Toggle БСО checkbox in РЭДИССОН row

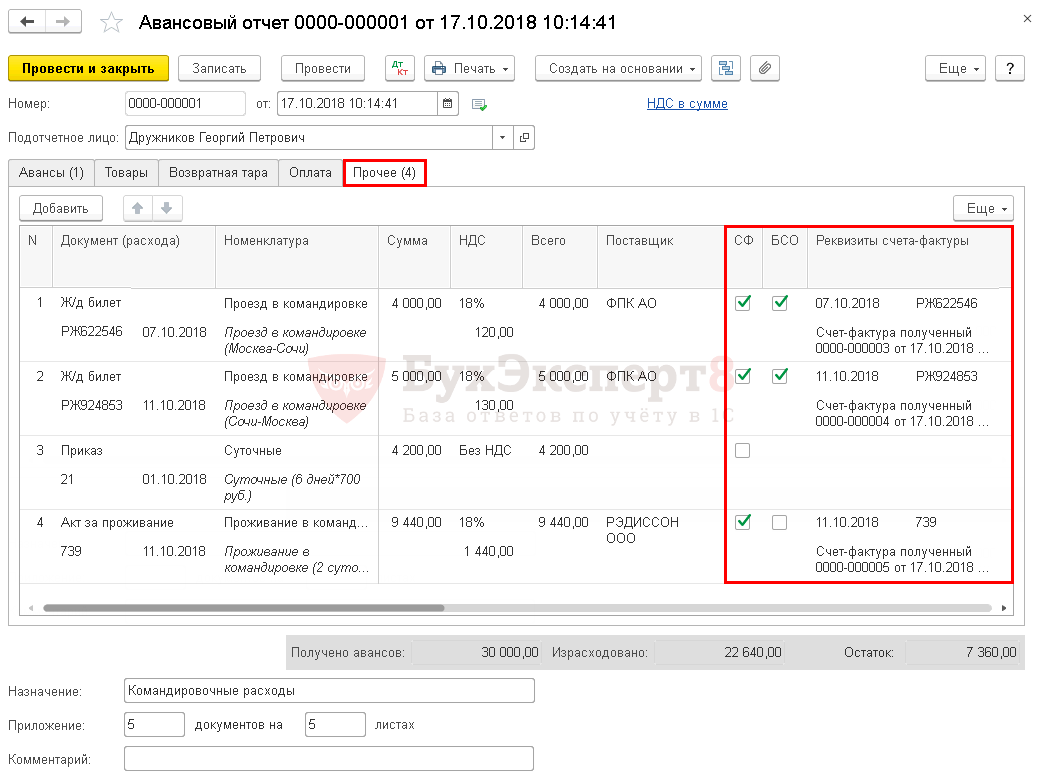coord(779,522)
